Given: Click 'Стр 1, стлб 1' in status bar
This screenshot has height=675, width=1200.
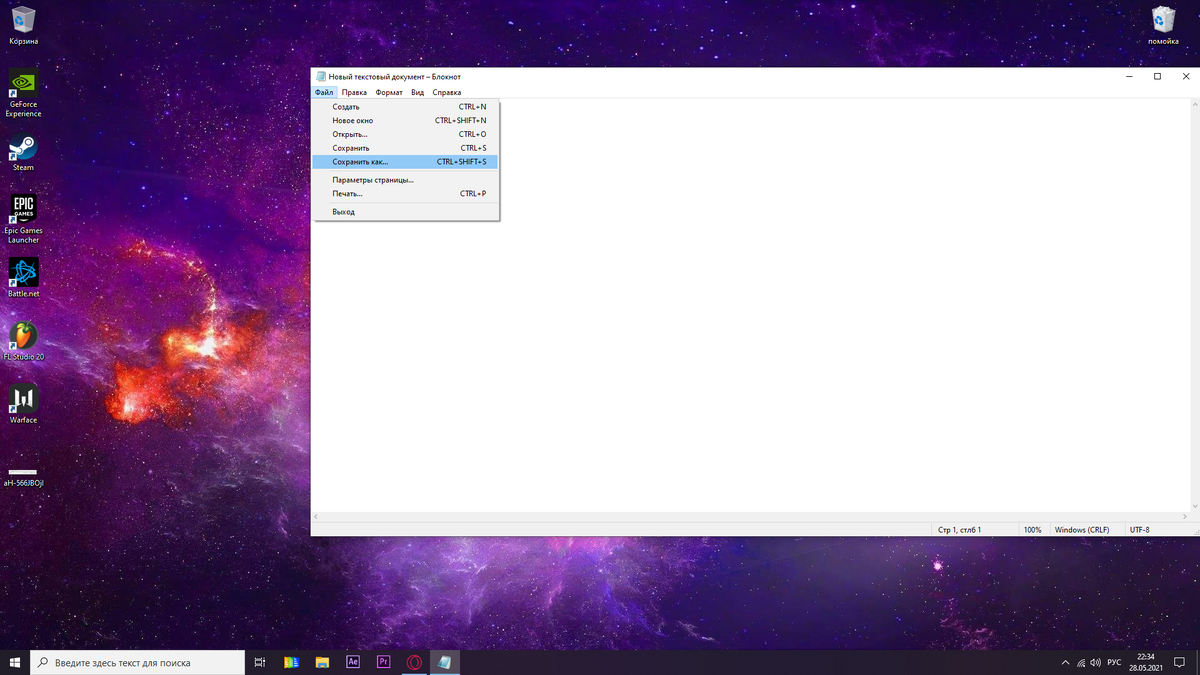Looking at the screenshot, I should [960, 529].
